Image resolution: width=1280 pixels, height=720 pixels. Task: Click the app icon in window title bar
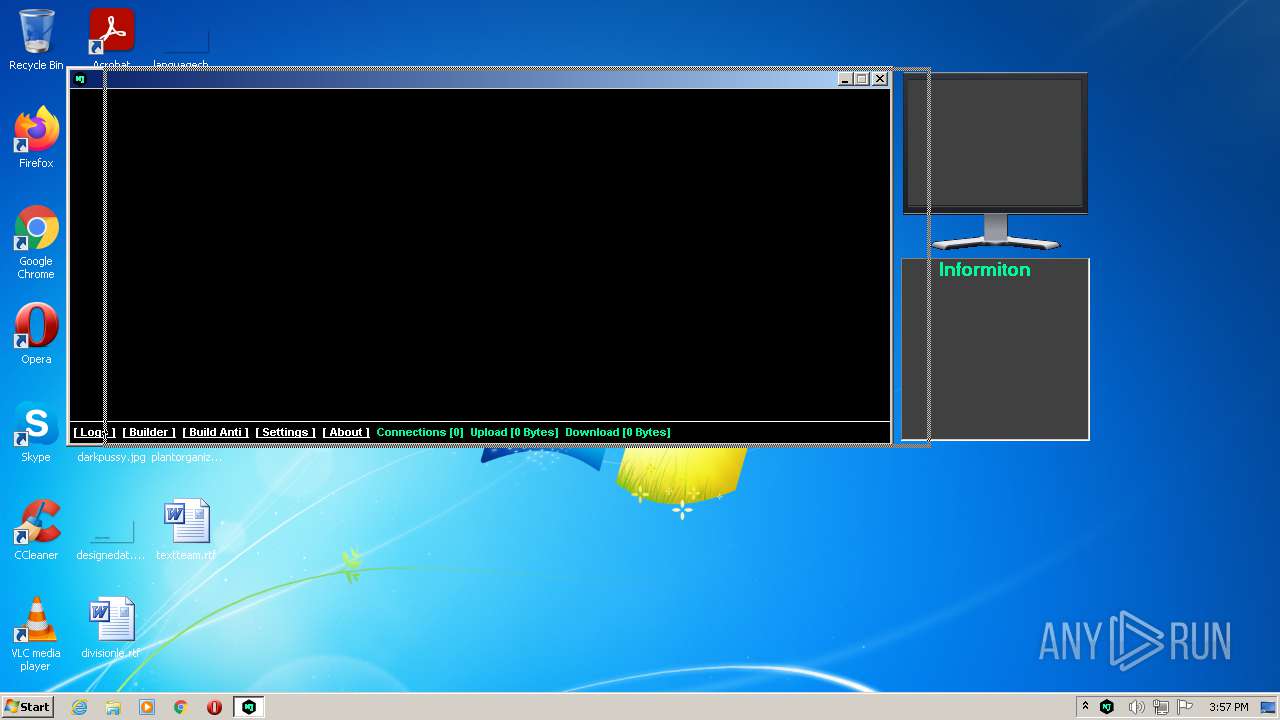click(80, 79)
